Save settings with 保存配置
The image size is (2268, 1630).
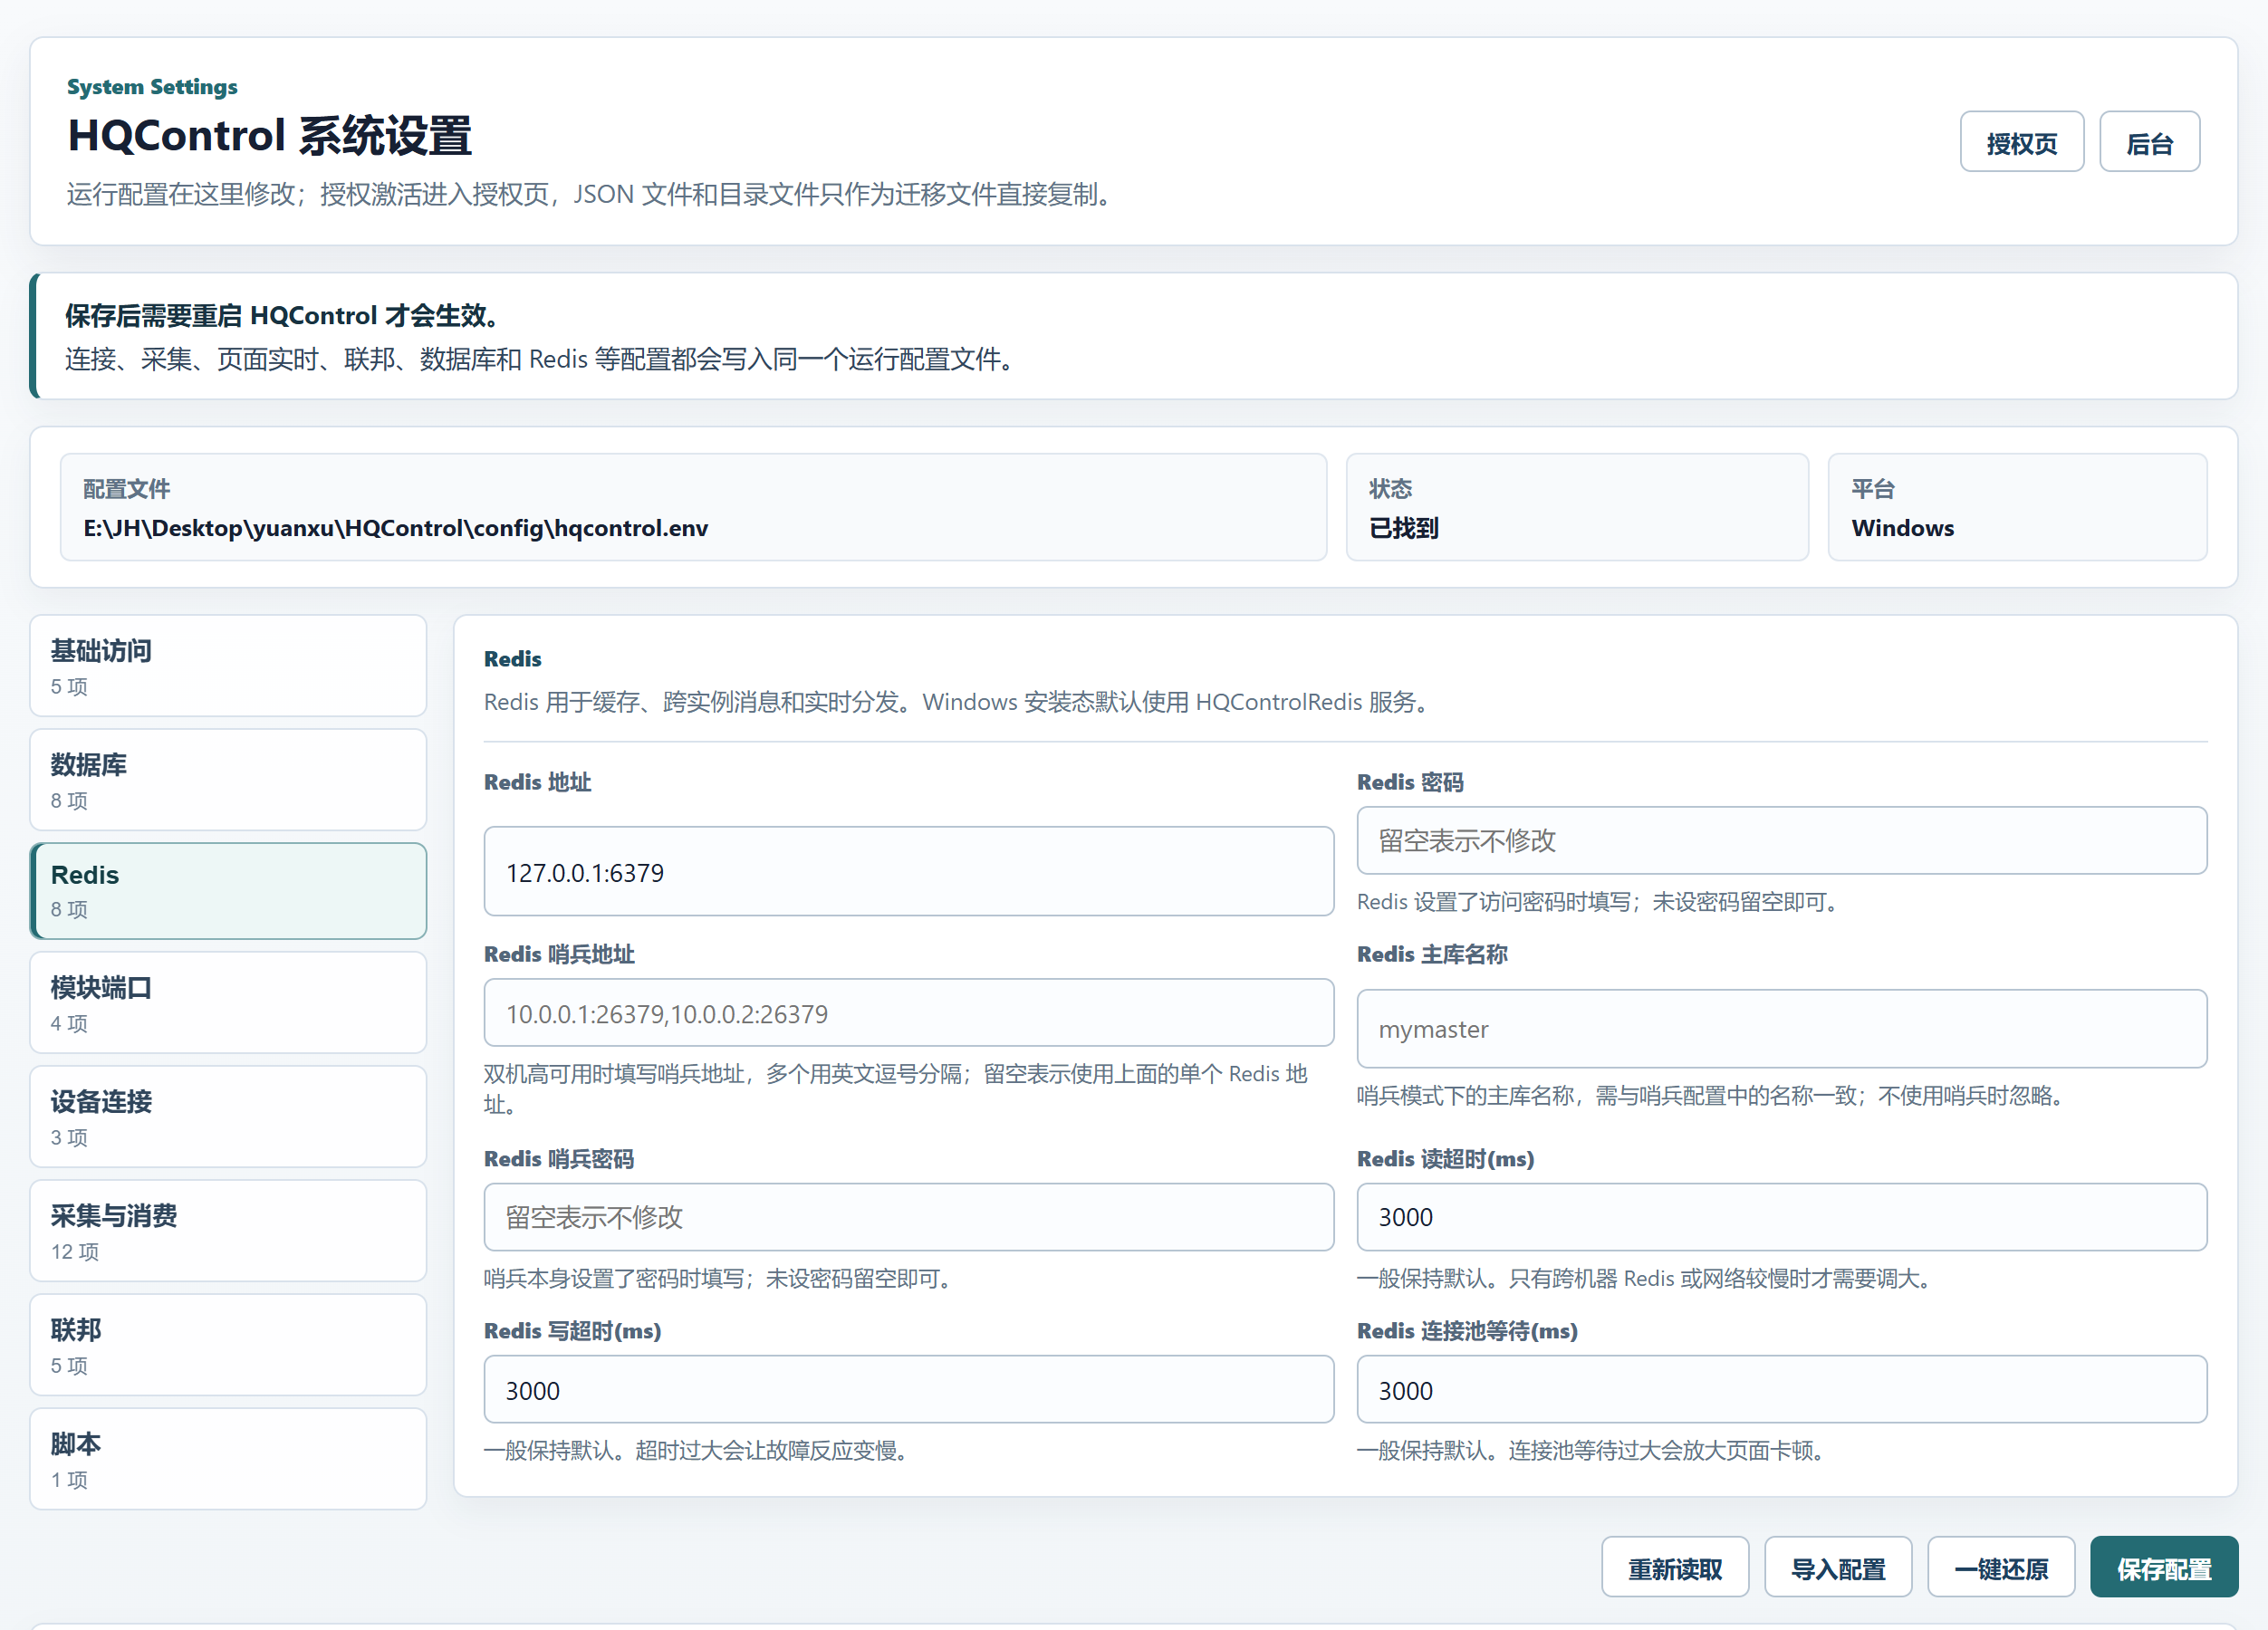pos(2164,1568)
